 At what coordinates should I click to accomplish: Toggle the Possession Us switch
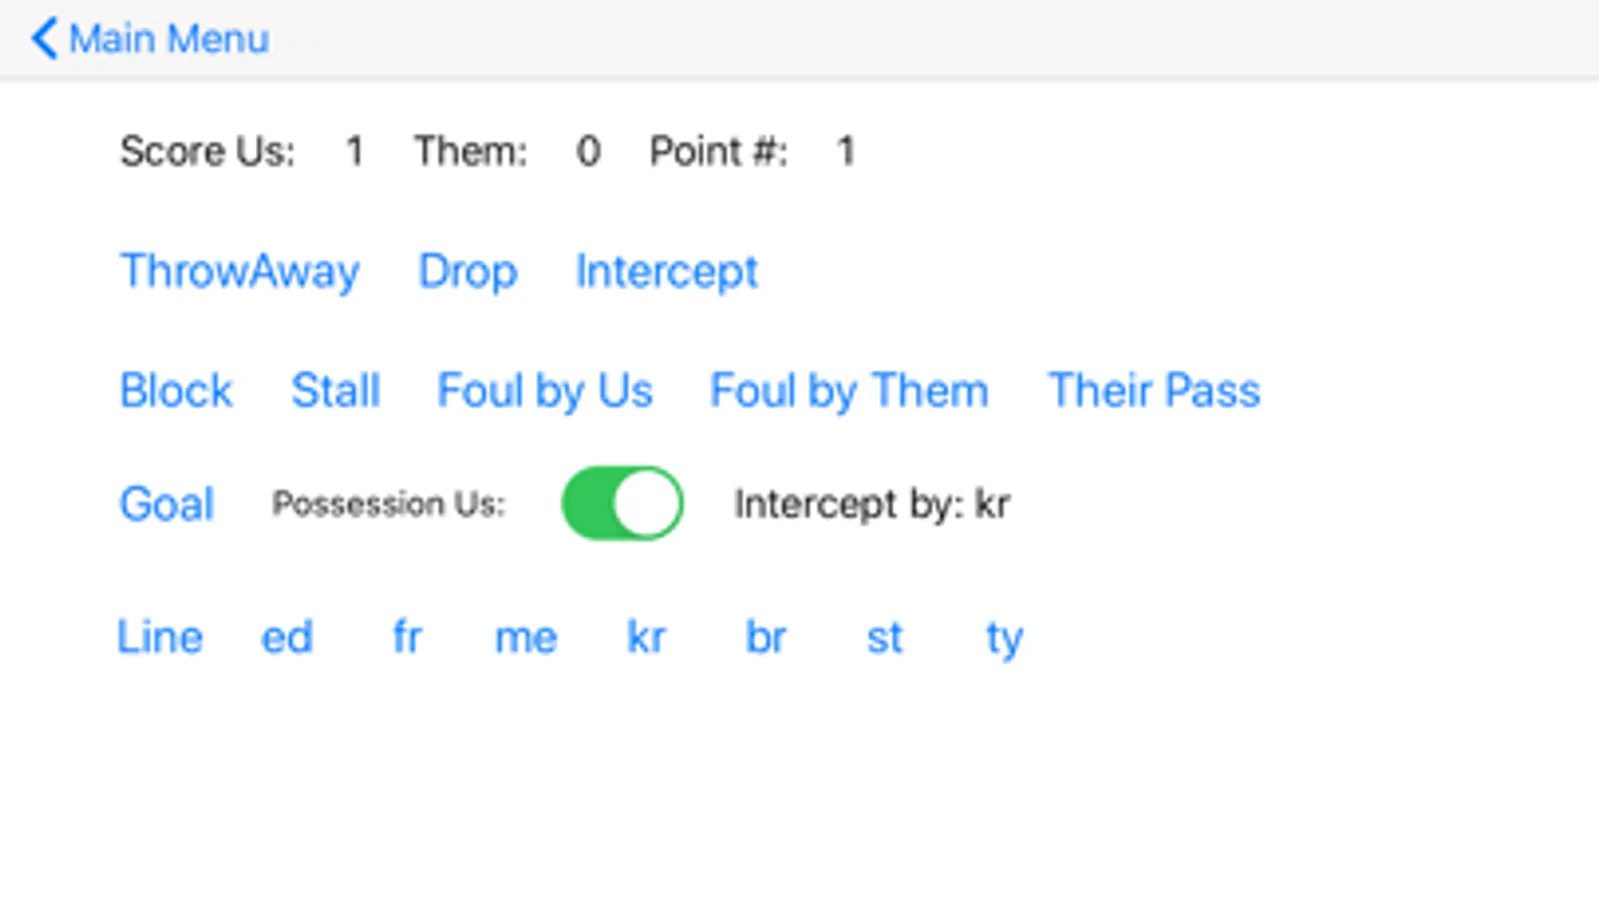(622, 503)
